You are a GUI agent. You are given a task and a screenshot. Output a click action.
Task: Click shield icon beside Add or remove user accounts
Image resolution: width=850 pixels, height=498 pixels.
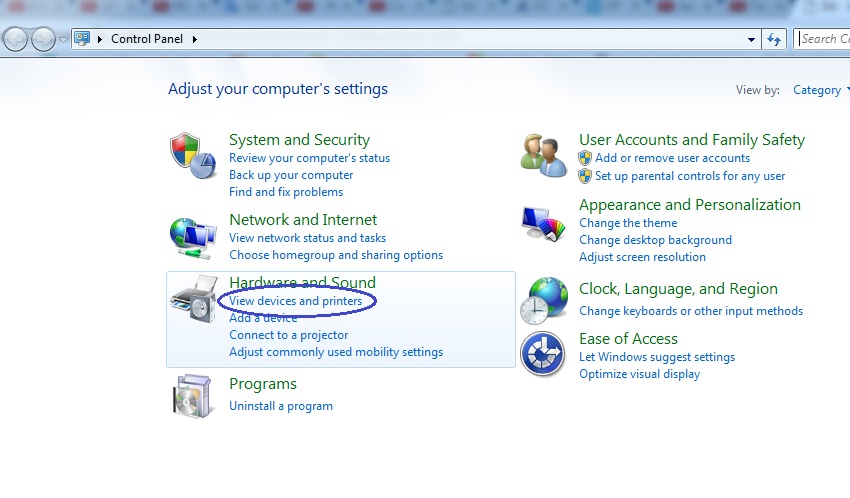[585, 158]
